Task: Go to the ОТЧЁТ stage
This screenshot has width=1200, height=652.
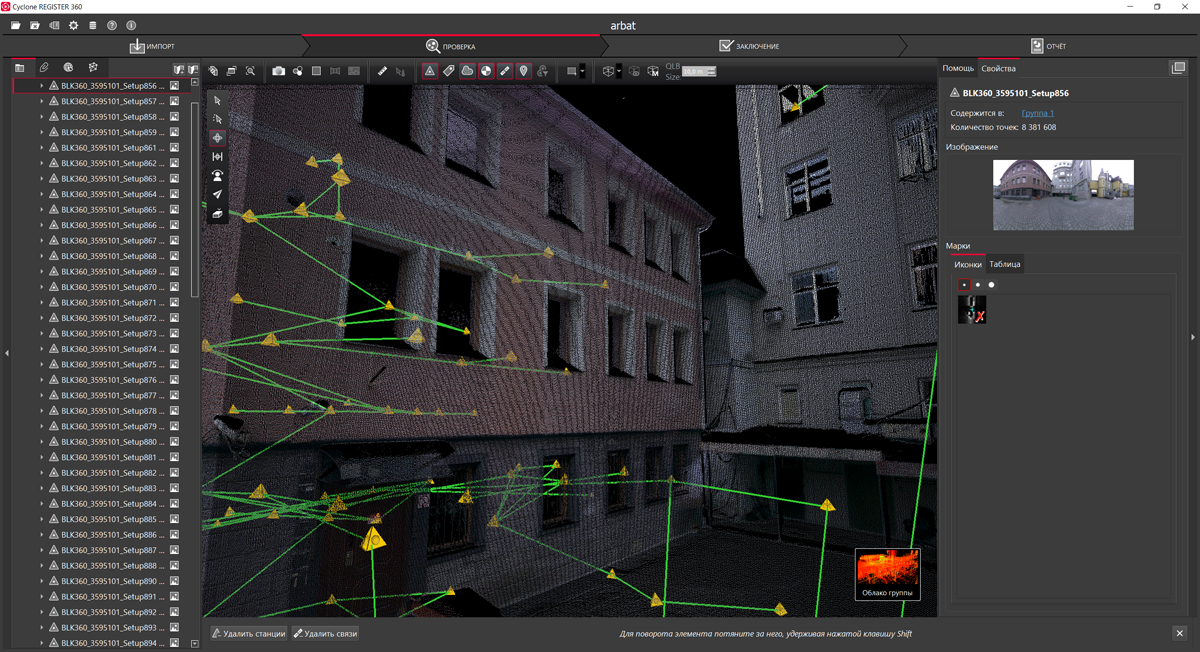Action: 1049,46
